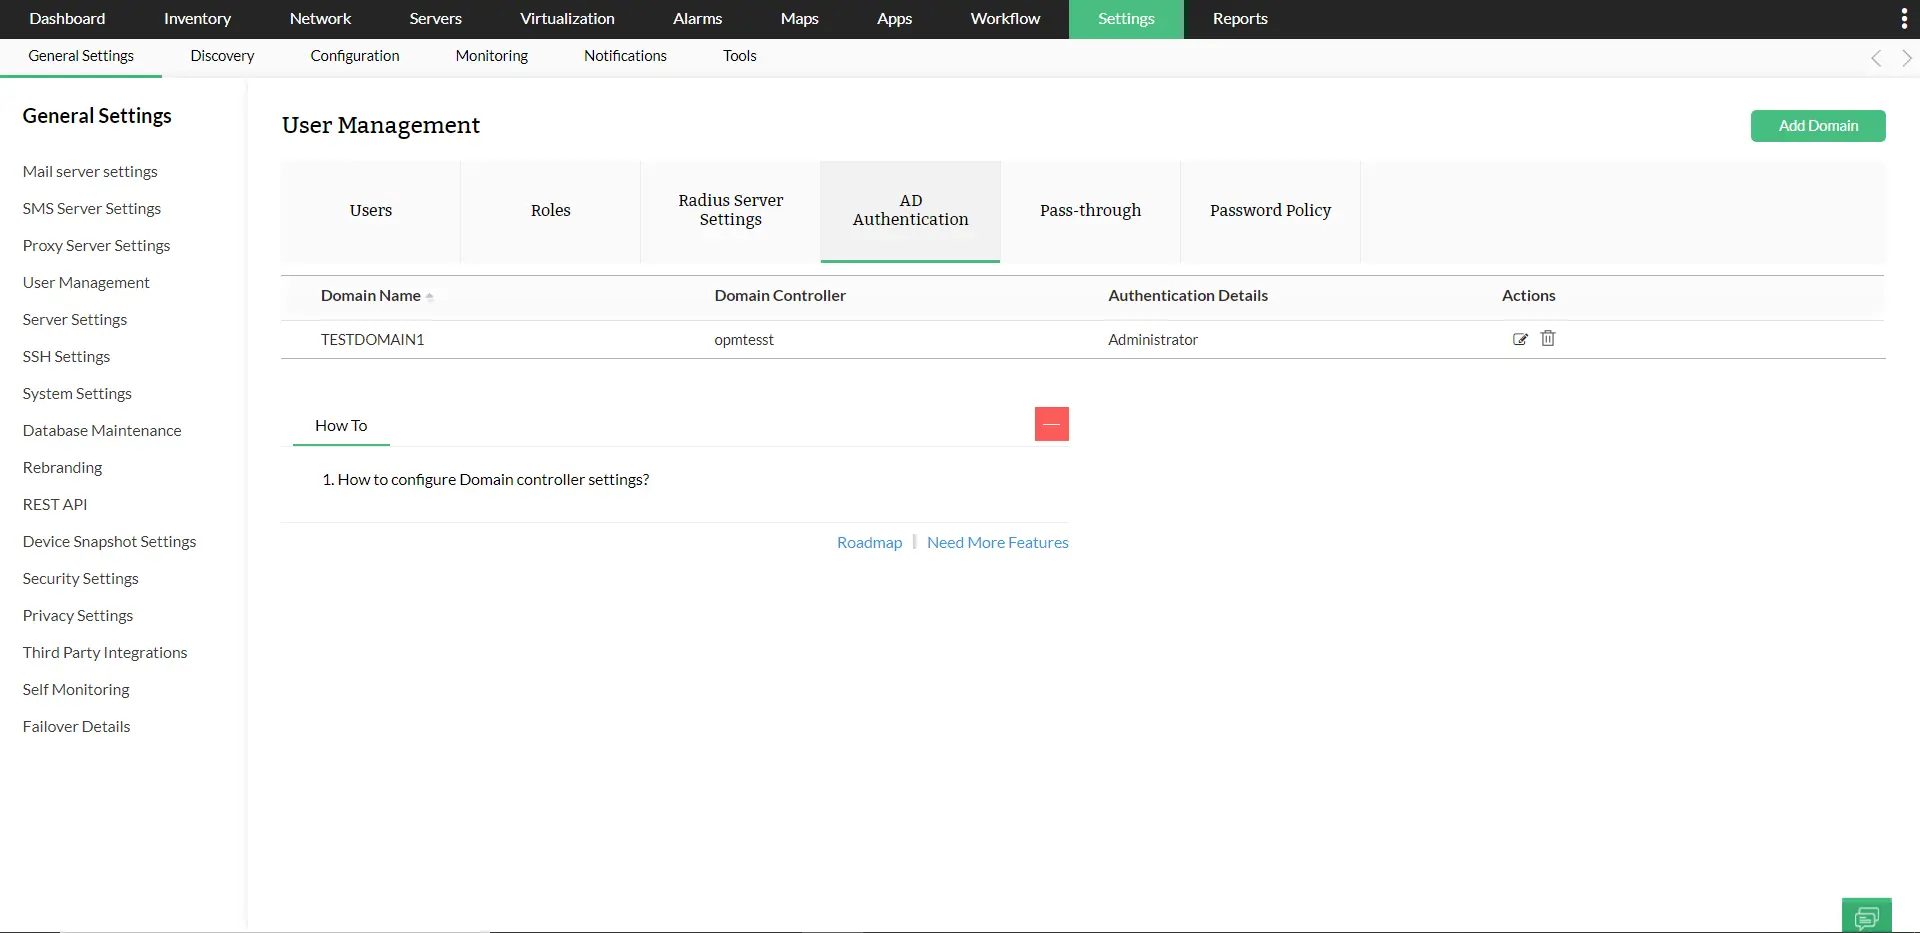This screenshot has width=1920, height=933.
Task: Click the Add Domain button
Action: click(1818, 126)
